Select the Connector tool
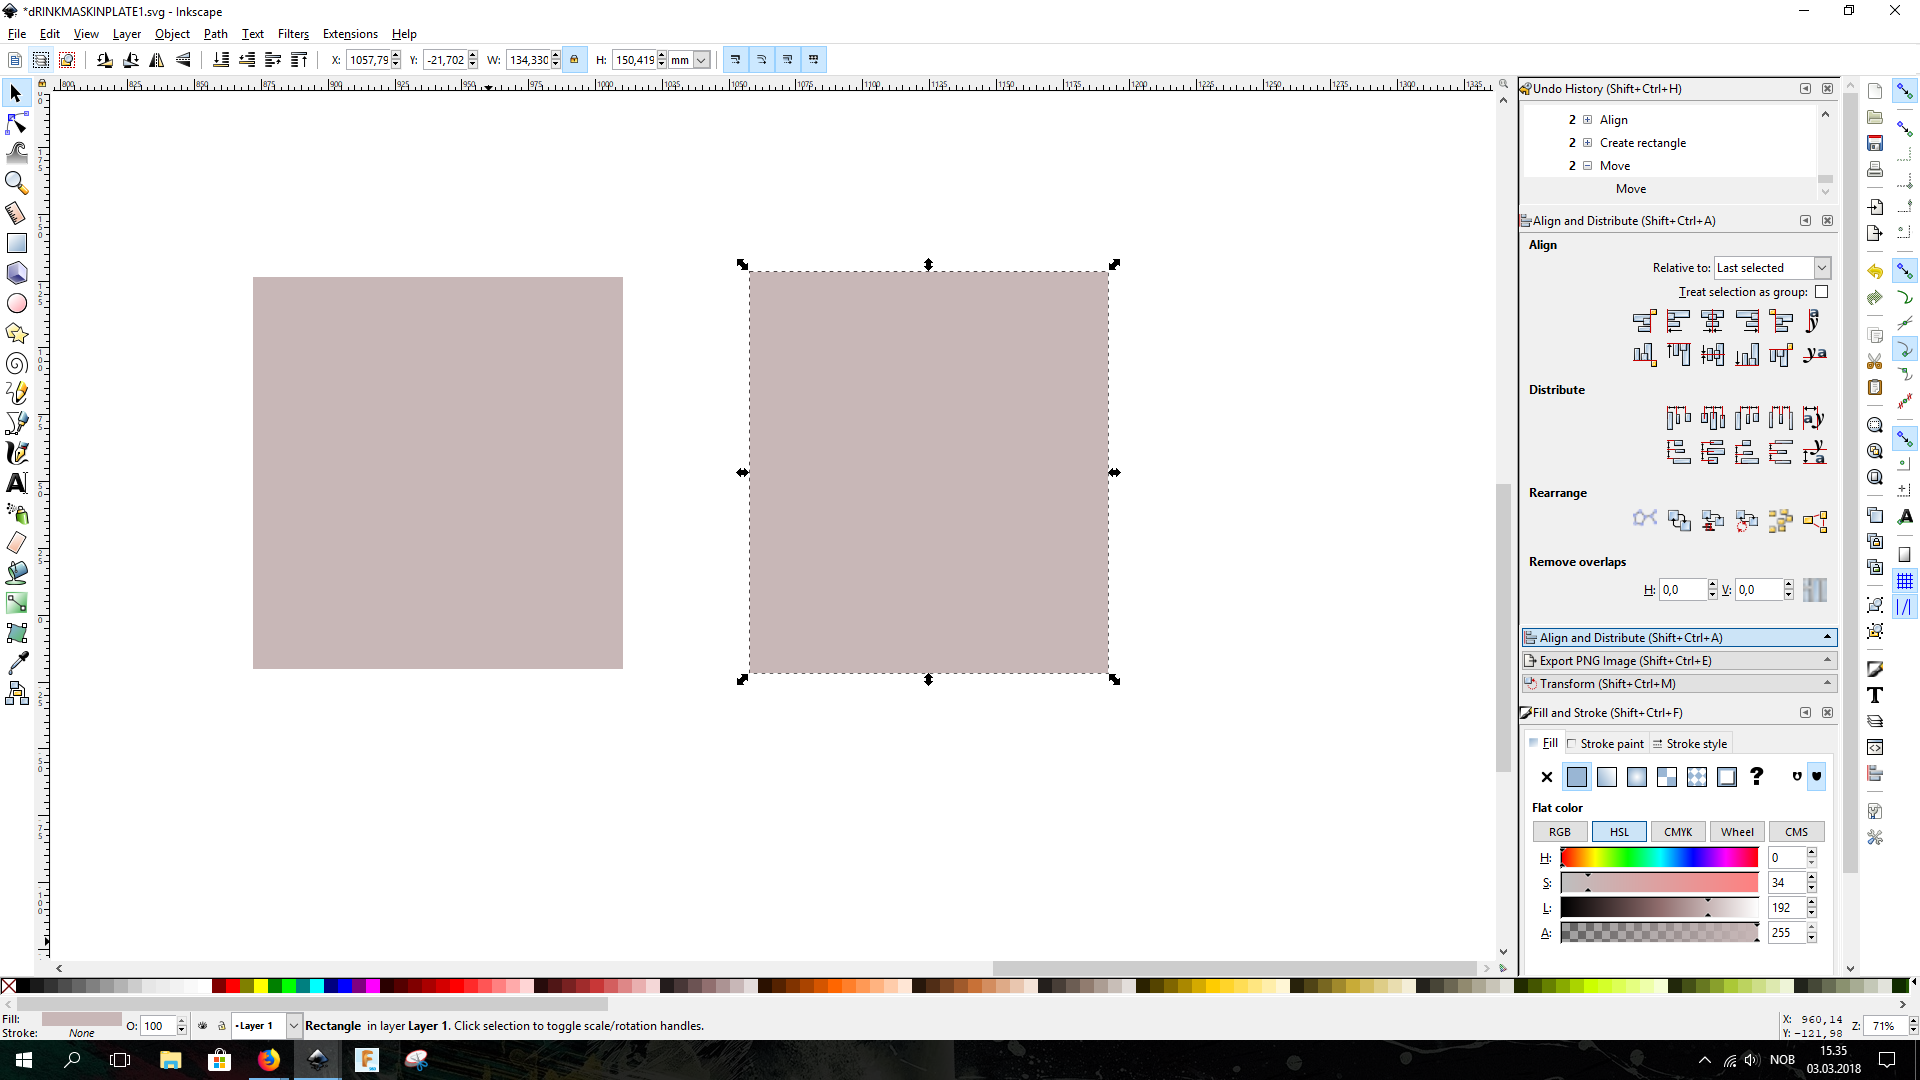The image size is (1920, 1080). click(16, 693)
